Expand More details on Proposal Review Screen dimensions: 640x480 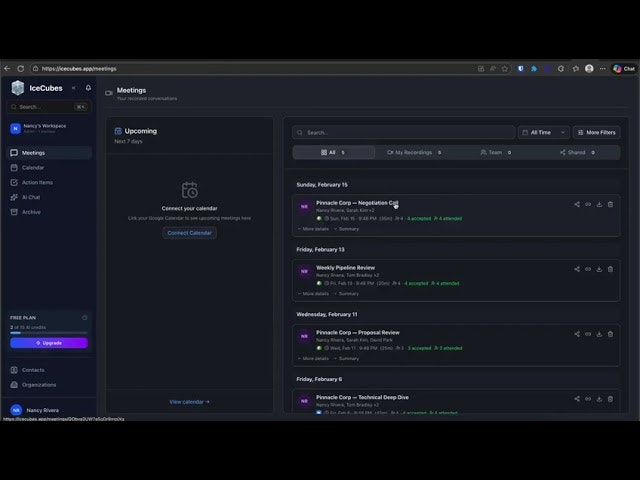313,359
